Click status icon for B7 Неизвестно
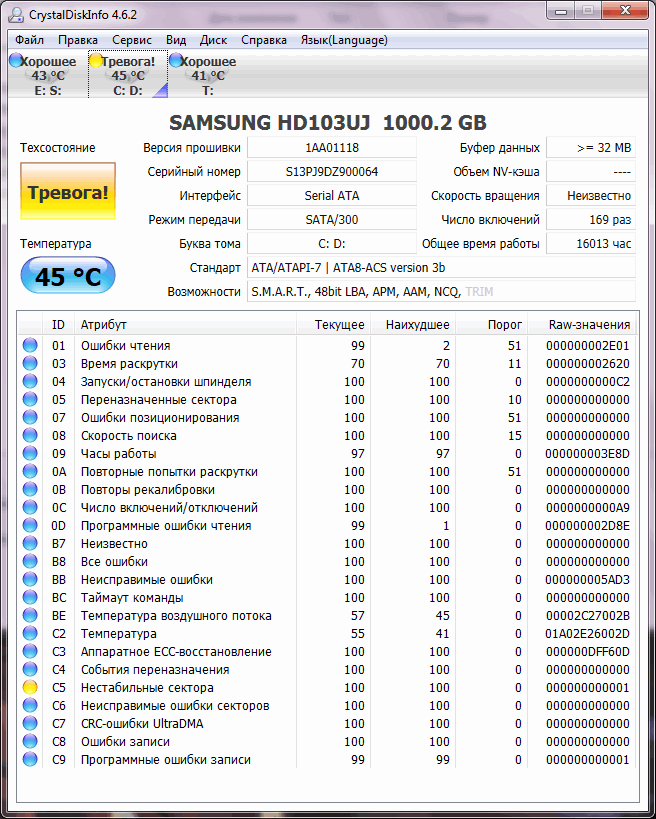 point(30,543)
